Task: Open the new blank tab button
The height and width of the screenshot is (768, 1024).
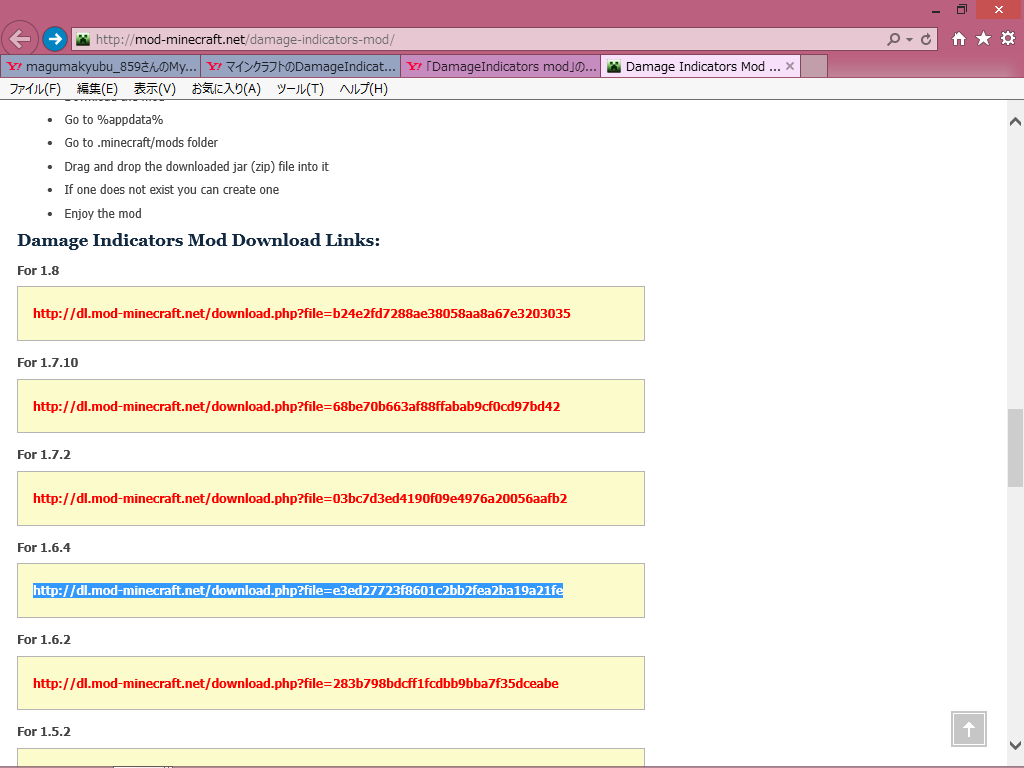Action: coord(815,67)
